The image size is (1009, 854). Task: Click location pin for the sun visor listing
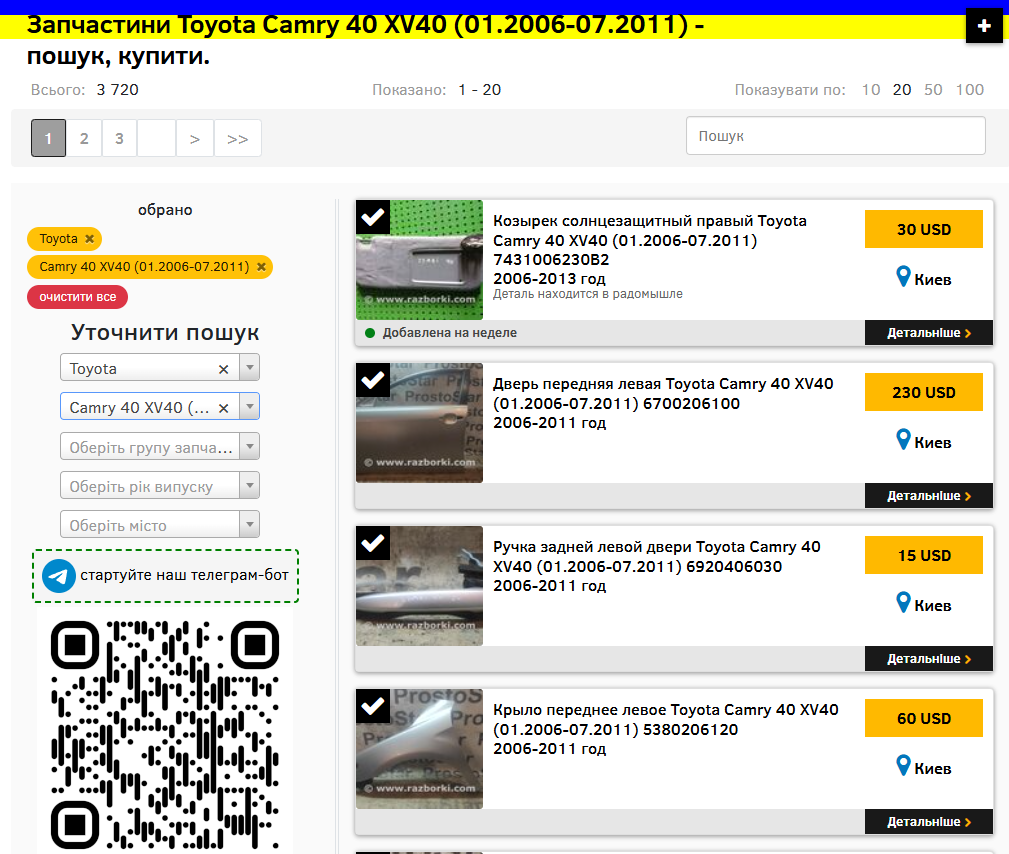pyautogui.click(x=904, y=277)
